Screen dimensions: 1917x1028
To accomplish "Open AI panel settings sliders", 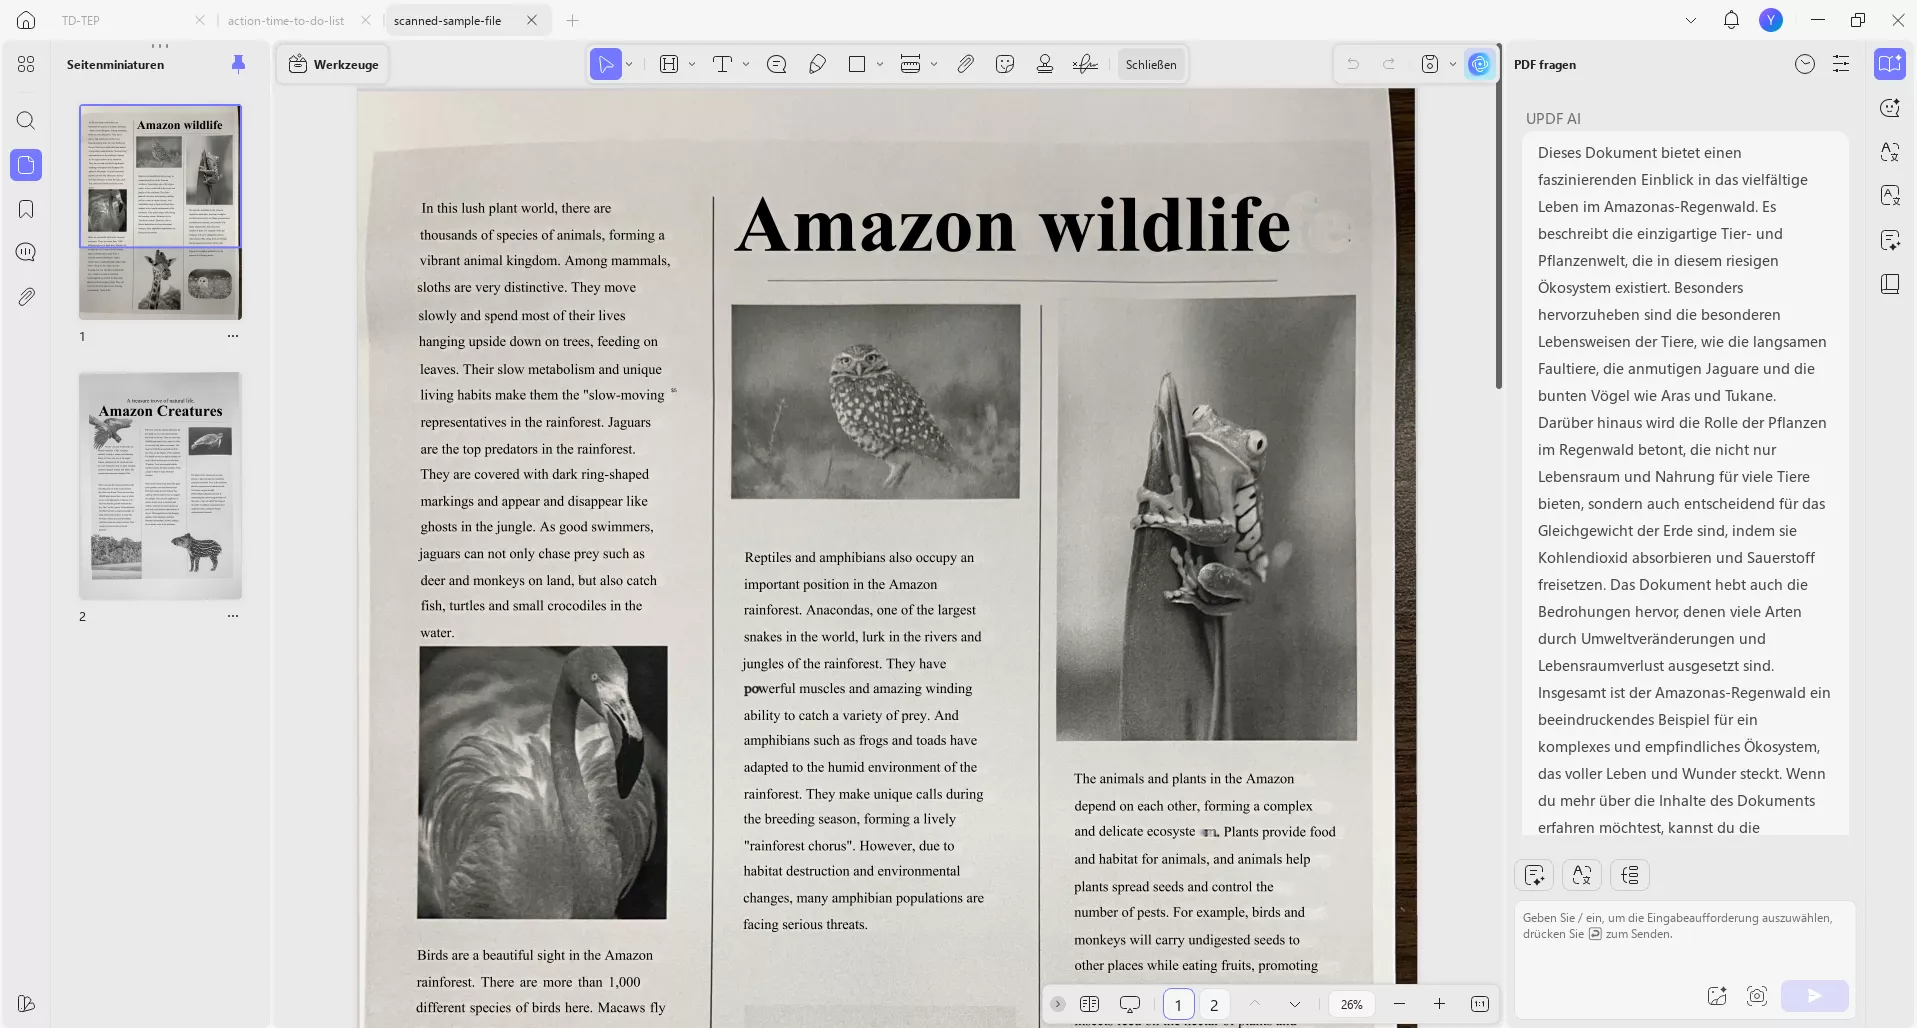I will point(1841,65).
